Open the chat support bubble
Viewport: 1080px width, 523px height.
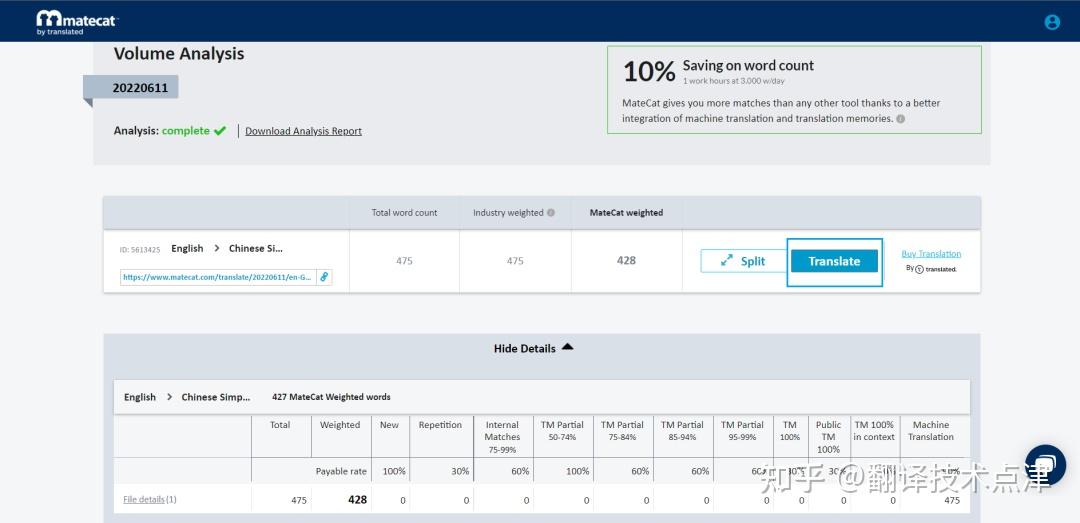coord(1045,465)
